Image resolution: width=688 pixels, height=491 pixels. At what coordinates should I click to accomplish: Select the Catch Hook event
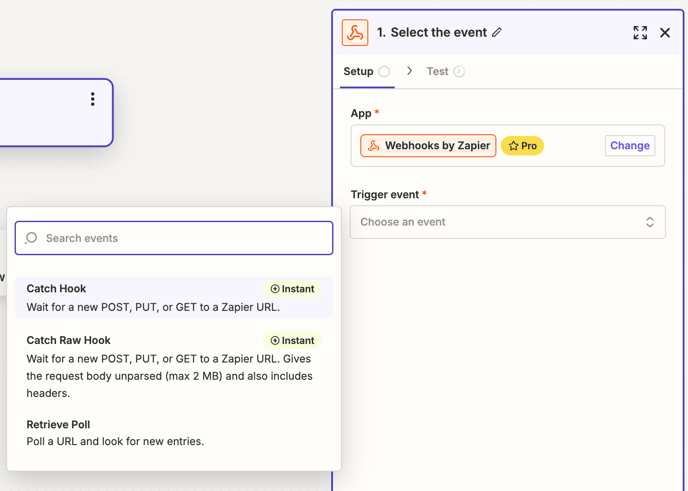[174, 297]
